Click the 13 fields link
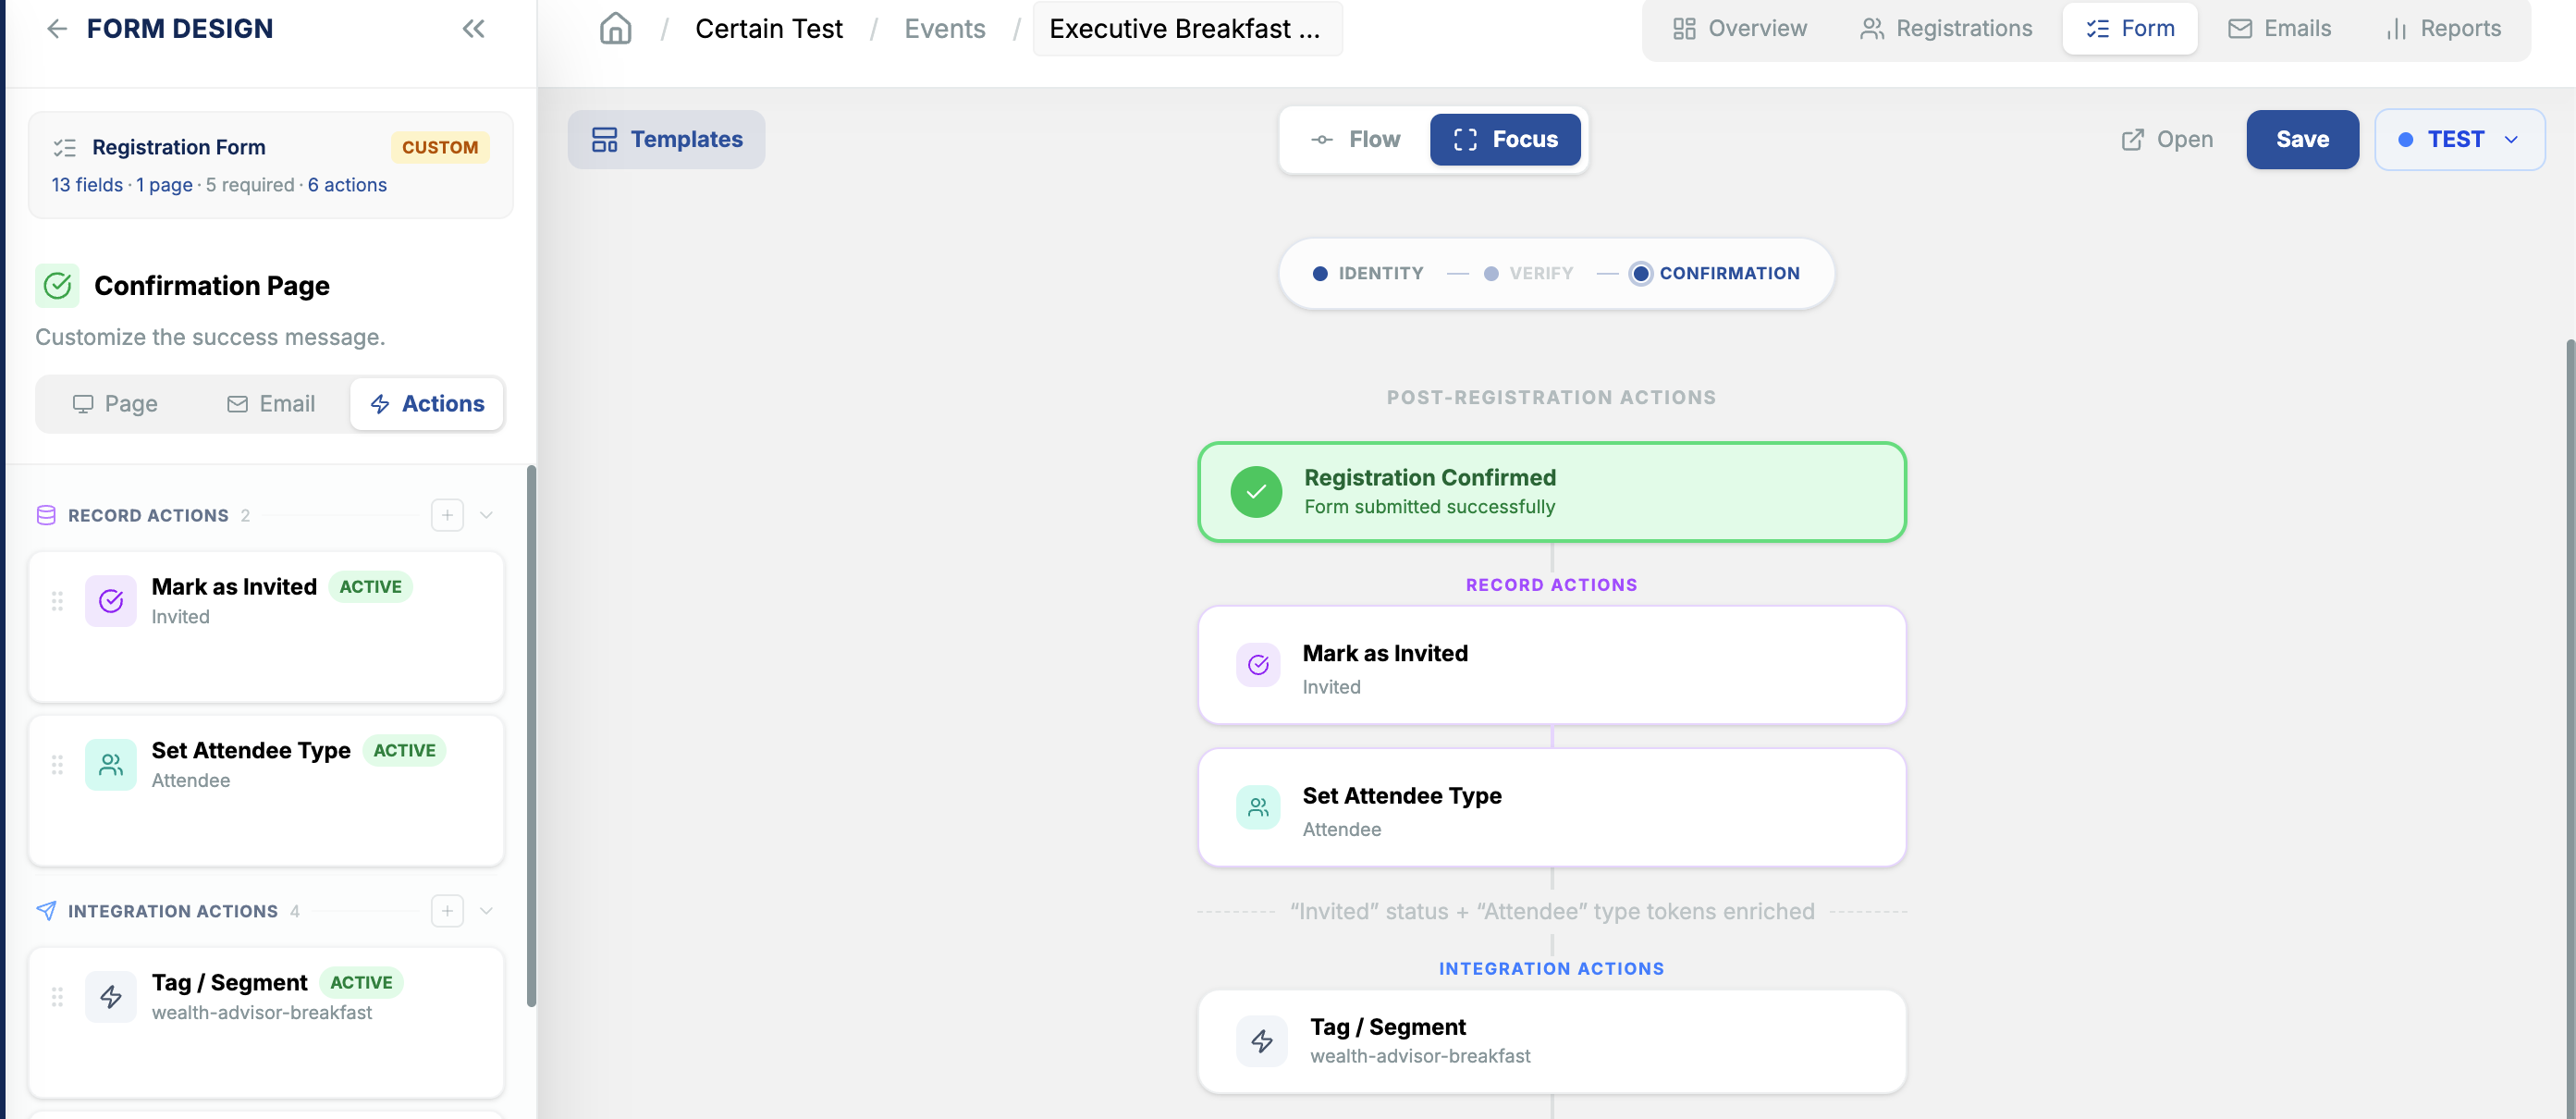This screenshot has width=2576, height=1119. coord(87,185)
